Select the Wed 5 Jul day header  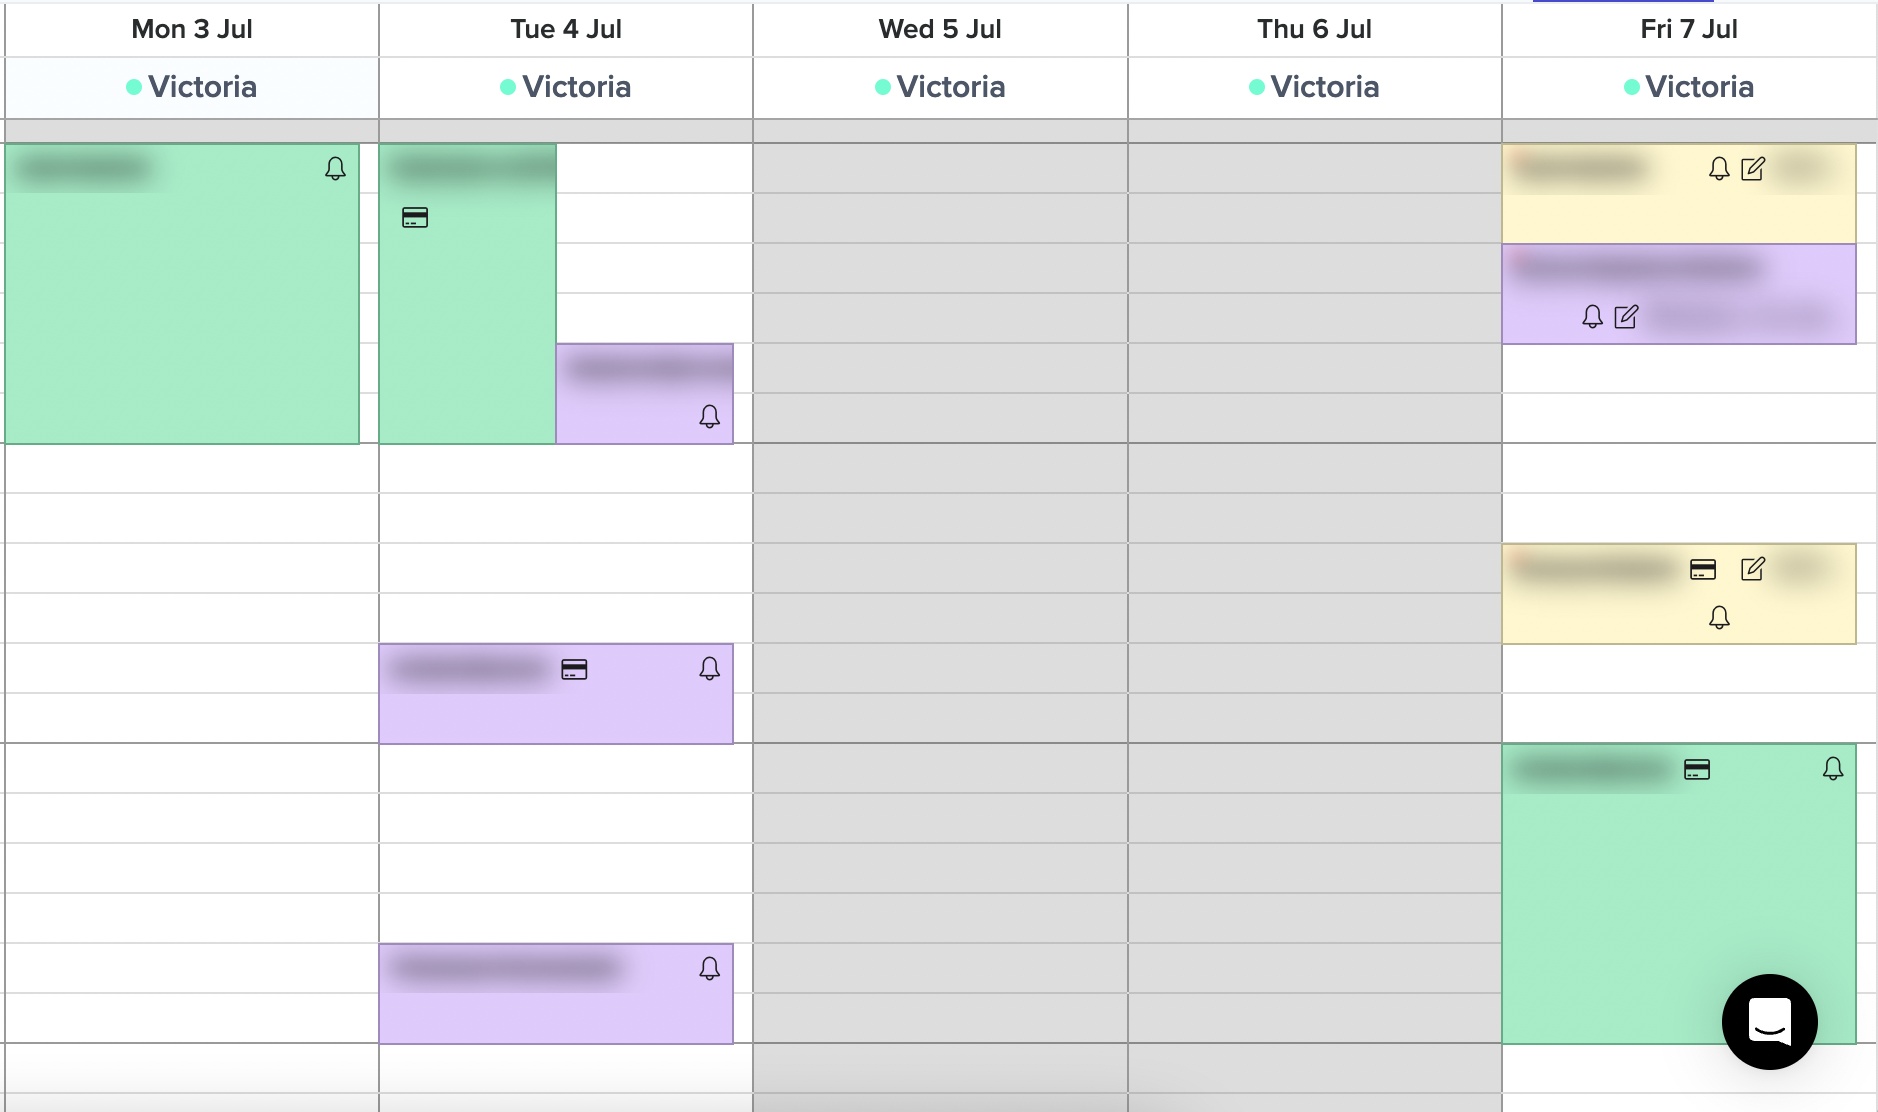pos(940,29)
